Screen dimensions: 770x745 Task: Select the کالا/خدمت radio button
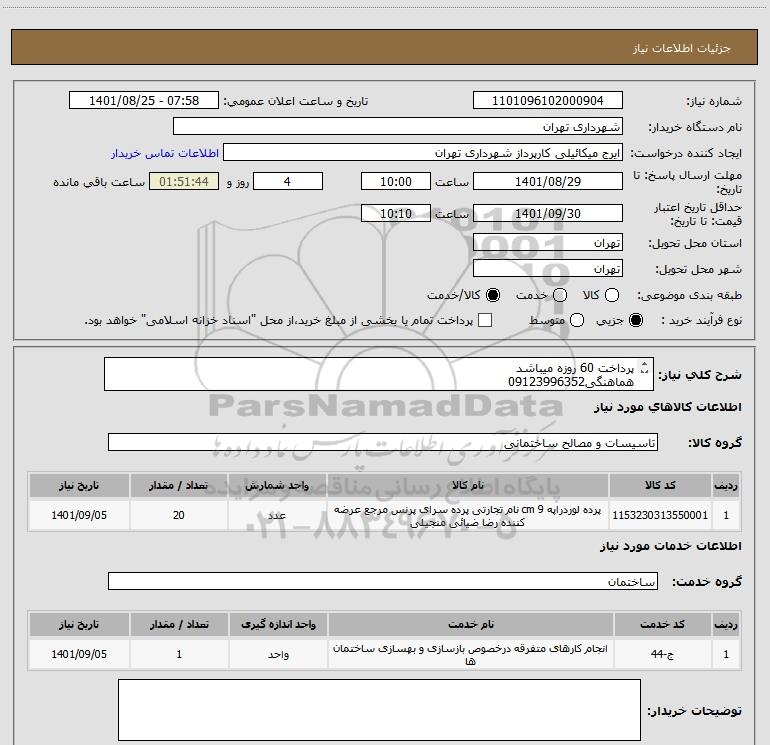pos(493,295)
